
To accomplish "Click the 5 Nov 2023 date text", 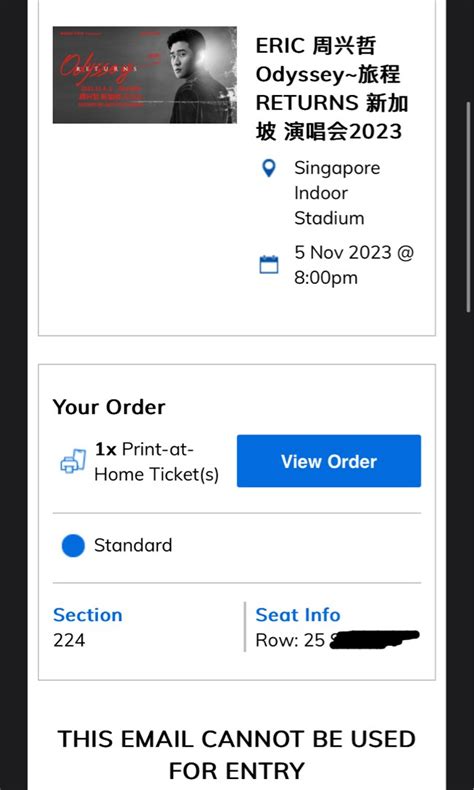I will pyautogui.click(x=354, y=265).
